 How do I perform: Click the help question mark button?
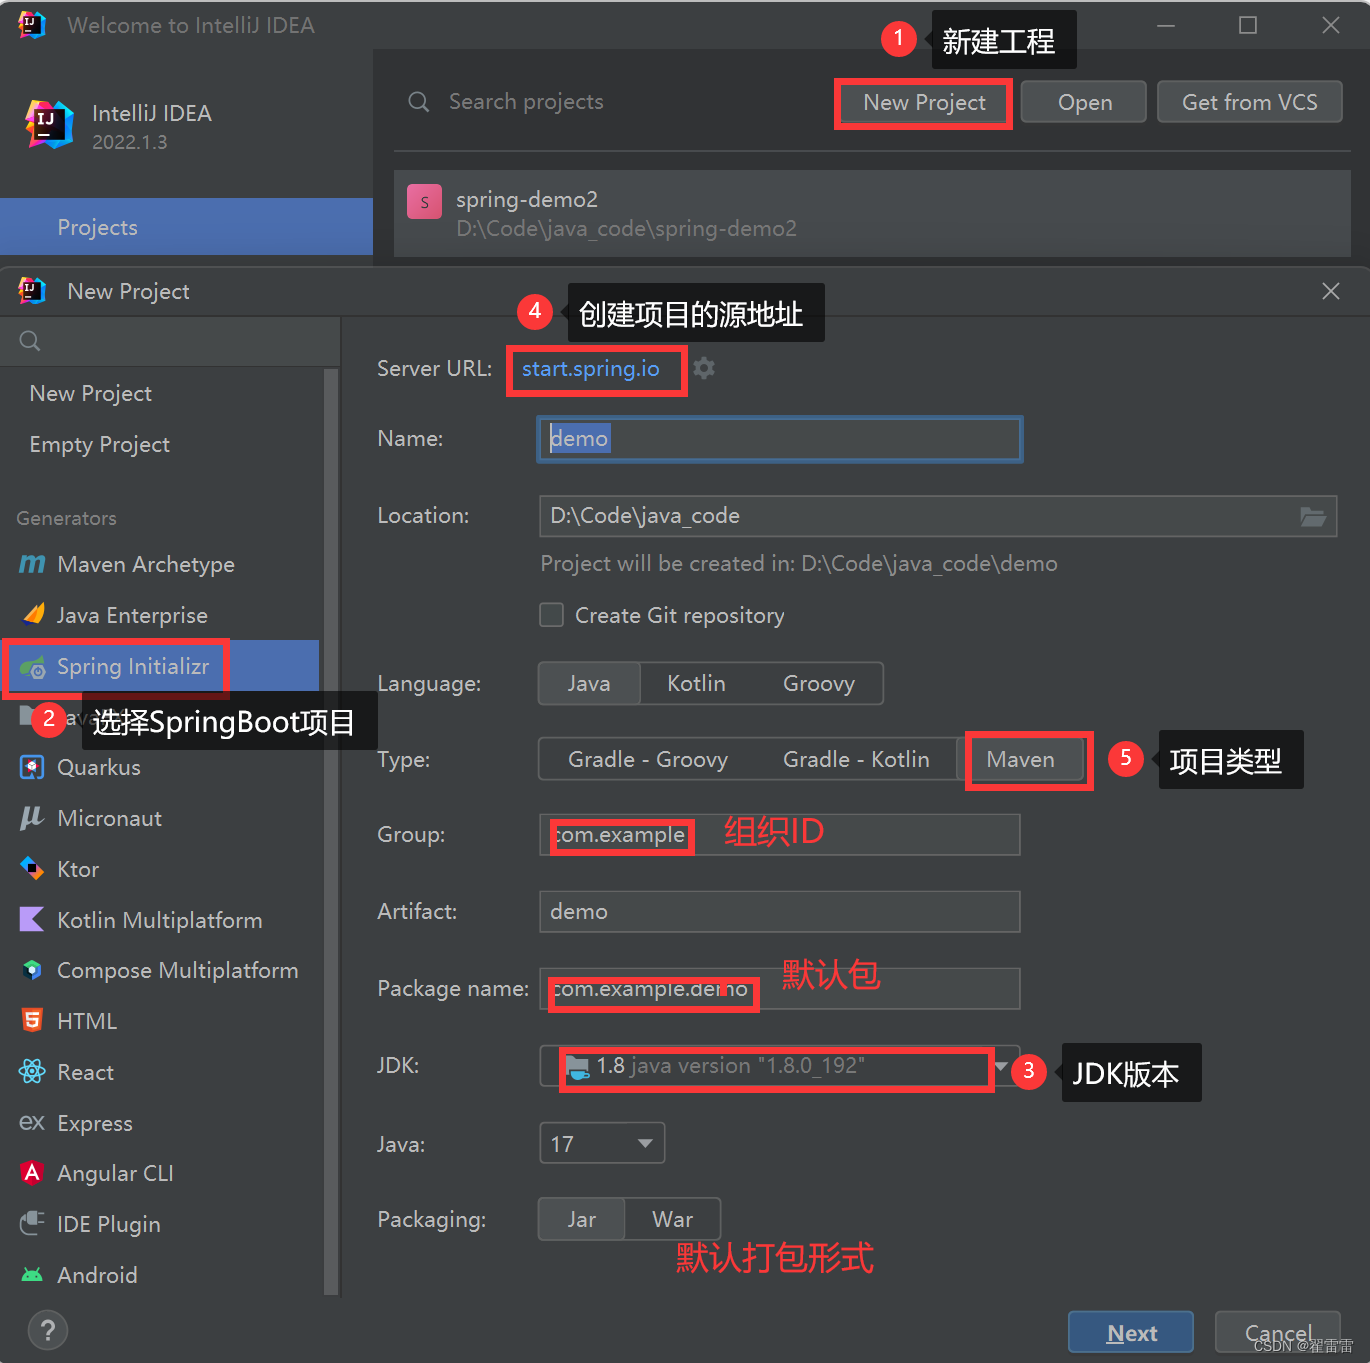[48, 1330]
